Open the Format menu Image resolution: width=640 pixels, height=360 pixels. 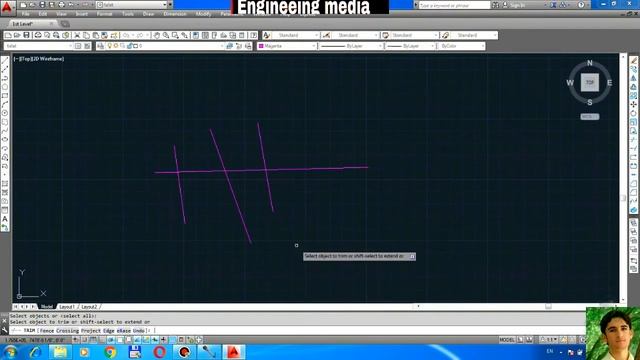coord(104,14)
